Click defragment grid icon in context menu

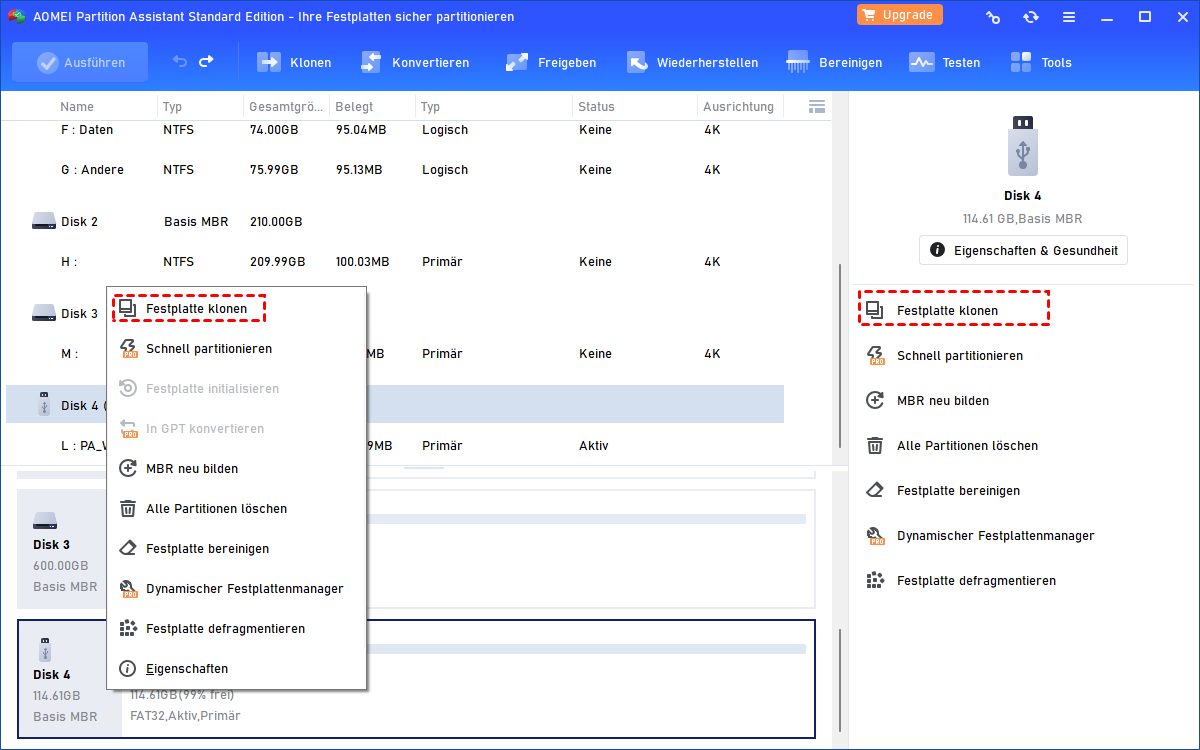click(128, 629)
